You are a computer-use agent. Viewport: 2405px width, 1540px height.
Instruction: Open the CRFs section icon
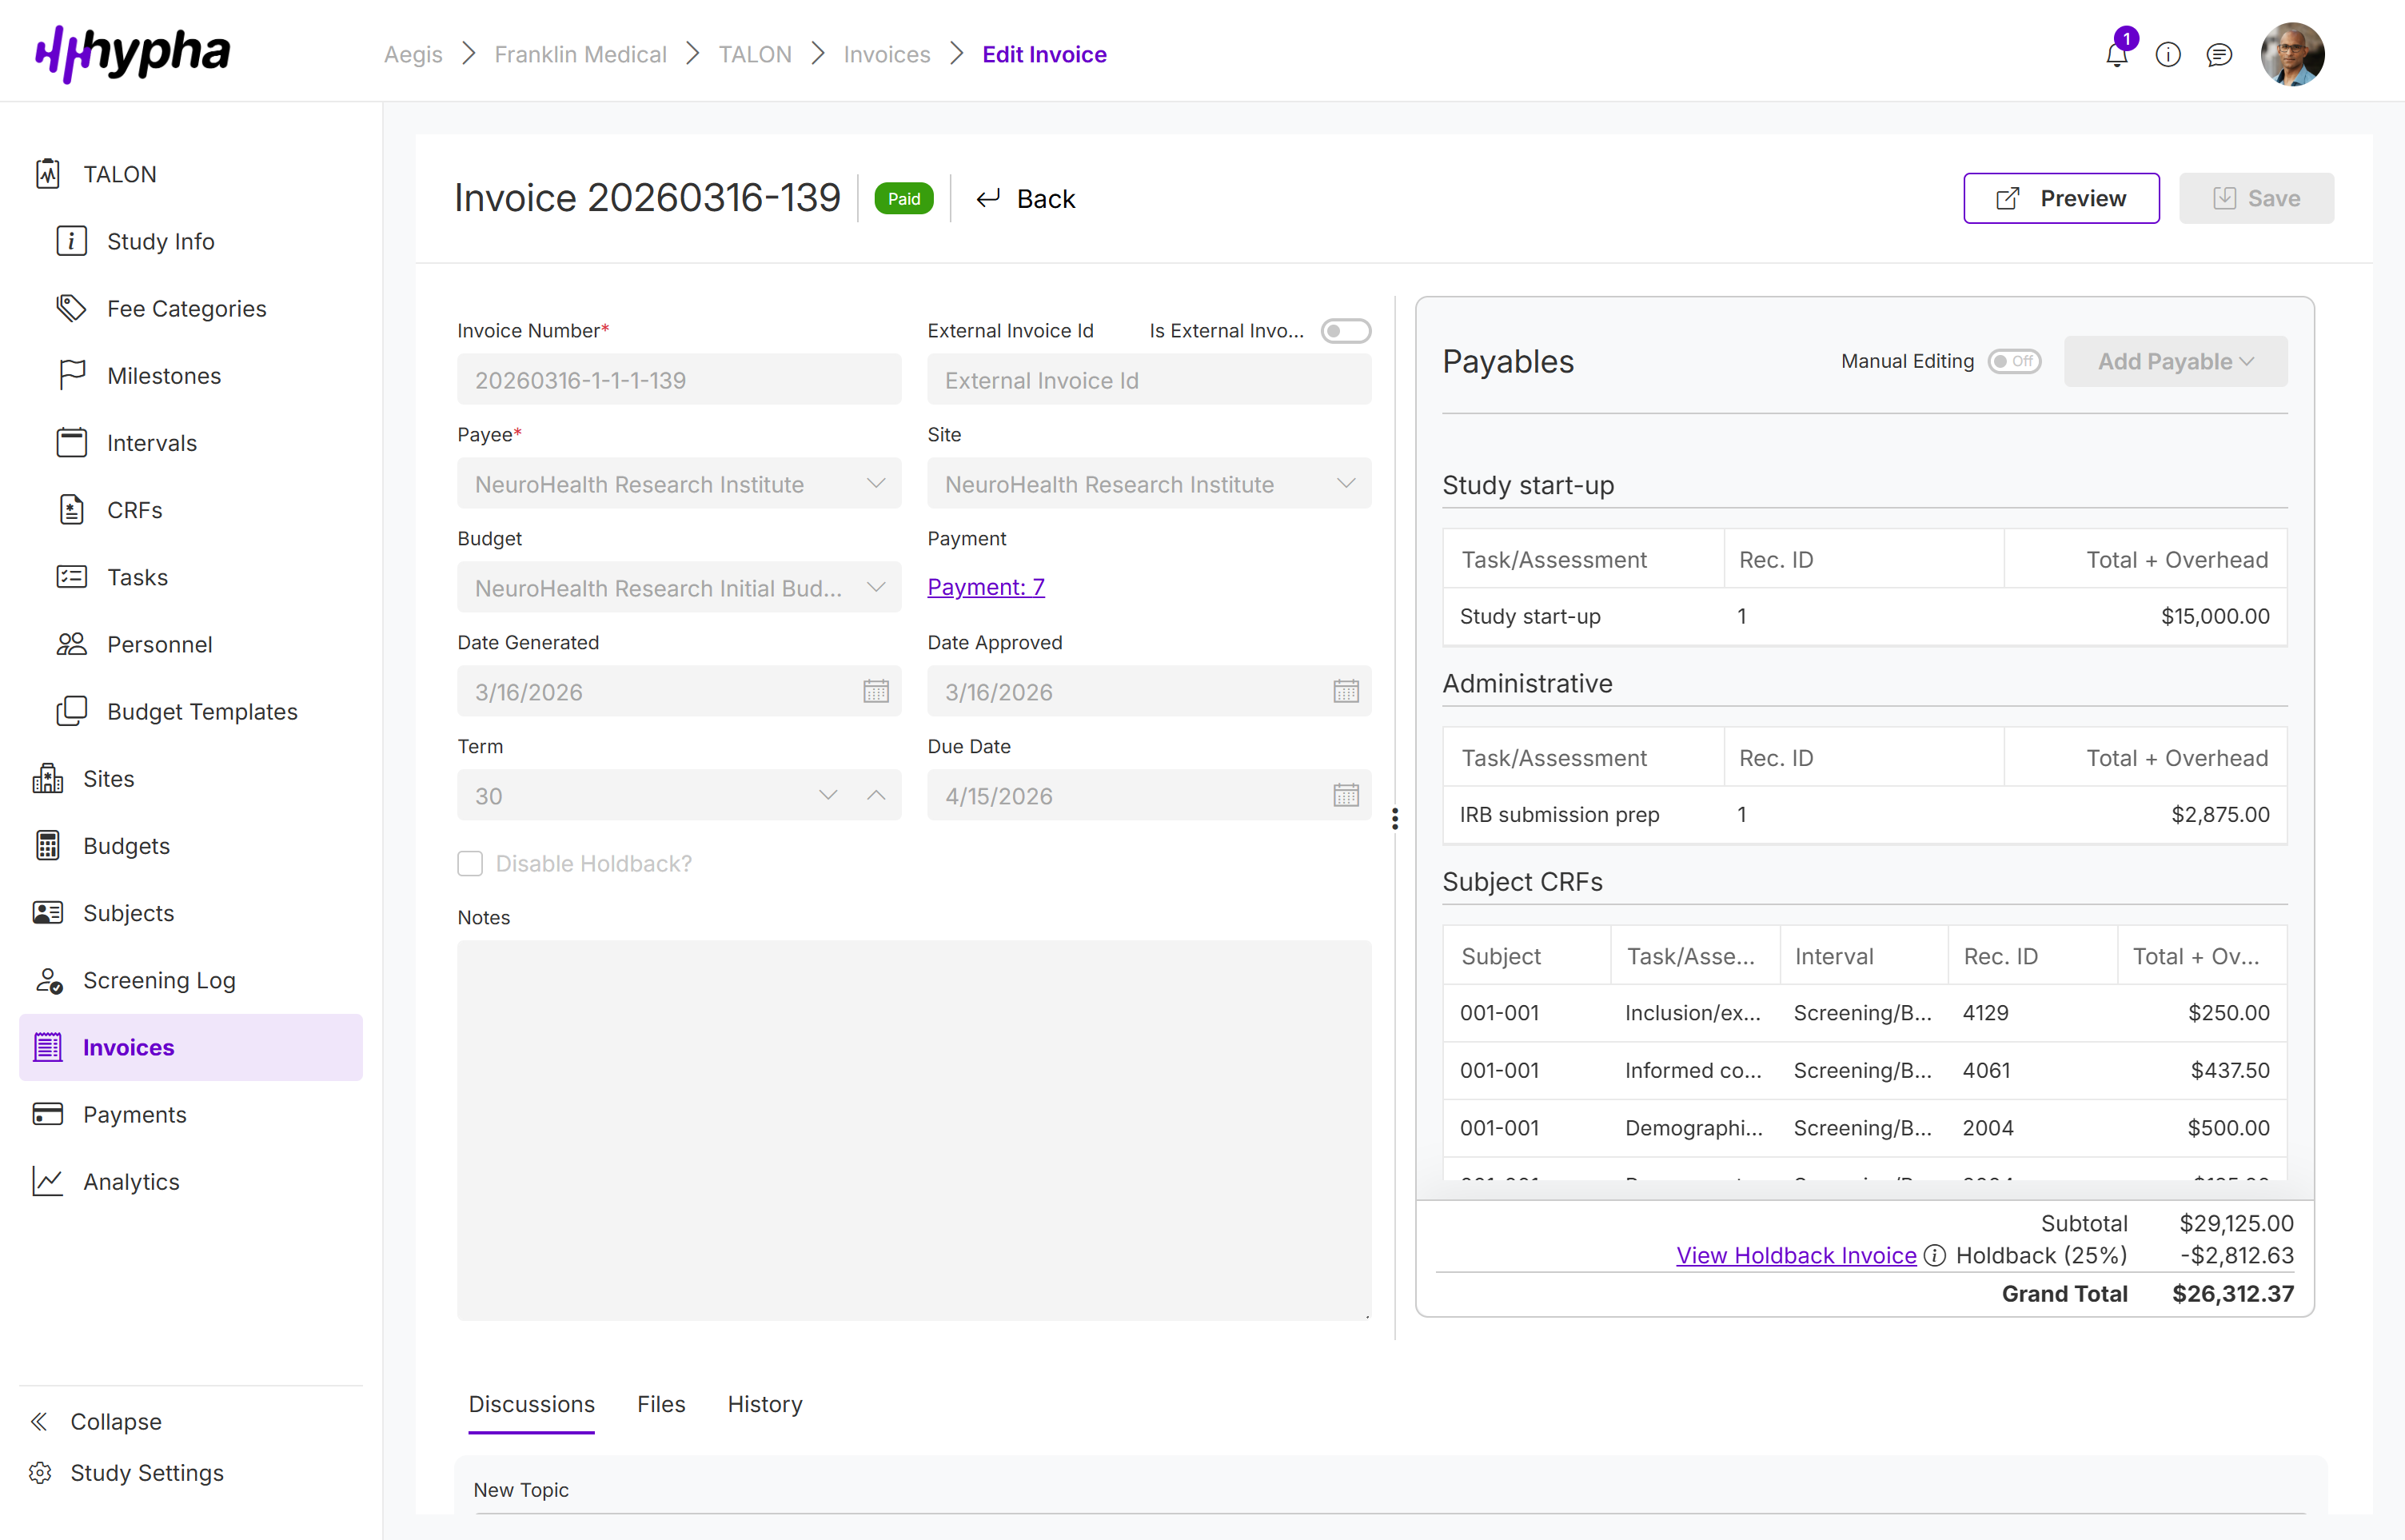coord(70,509)
